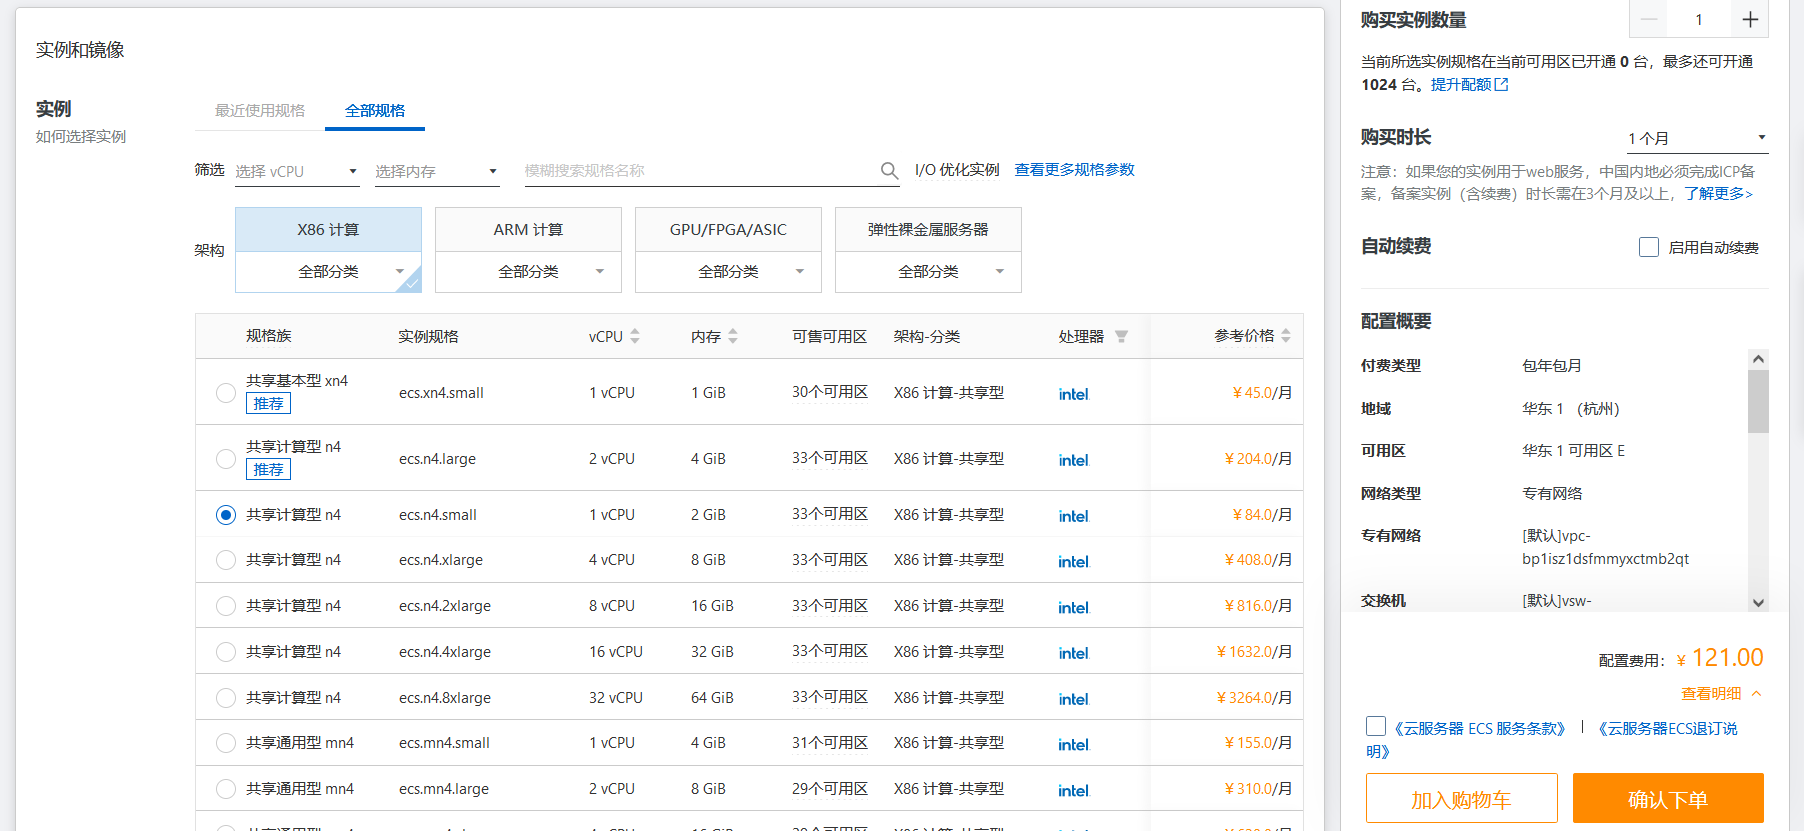1804x831 pixels.
Task: Switch to the 全部规格 tab
Action: pyautogui.click(x=375, y=111)
